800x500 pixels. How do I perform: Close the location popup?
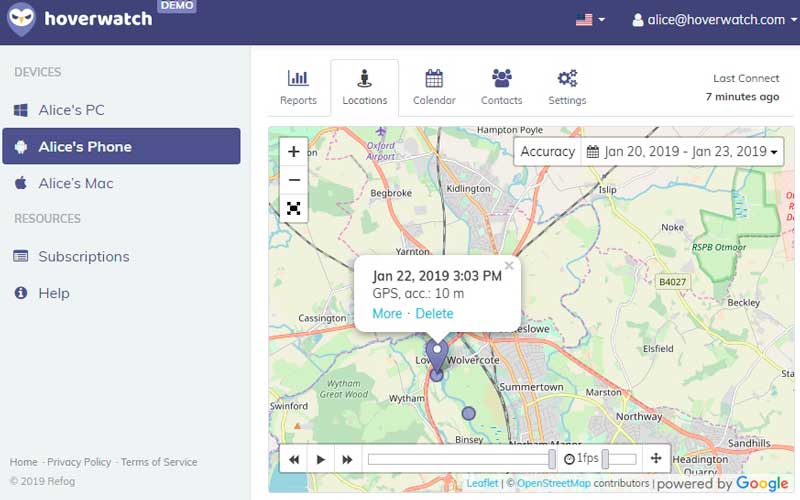pos(509,265)
